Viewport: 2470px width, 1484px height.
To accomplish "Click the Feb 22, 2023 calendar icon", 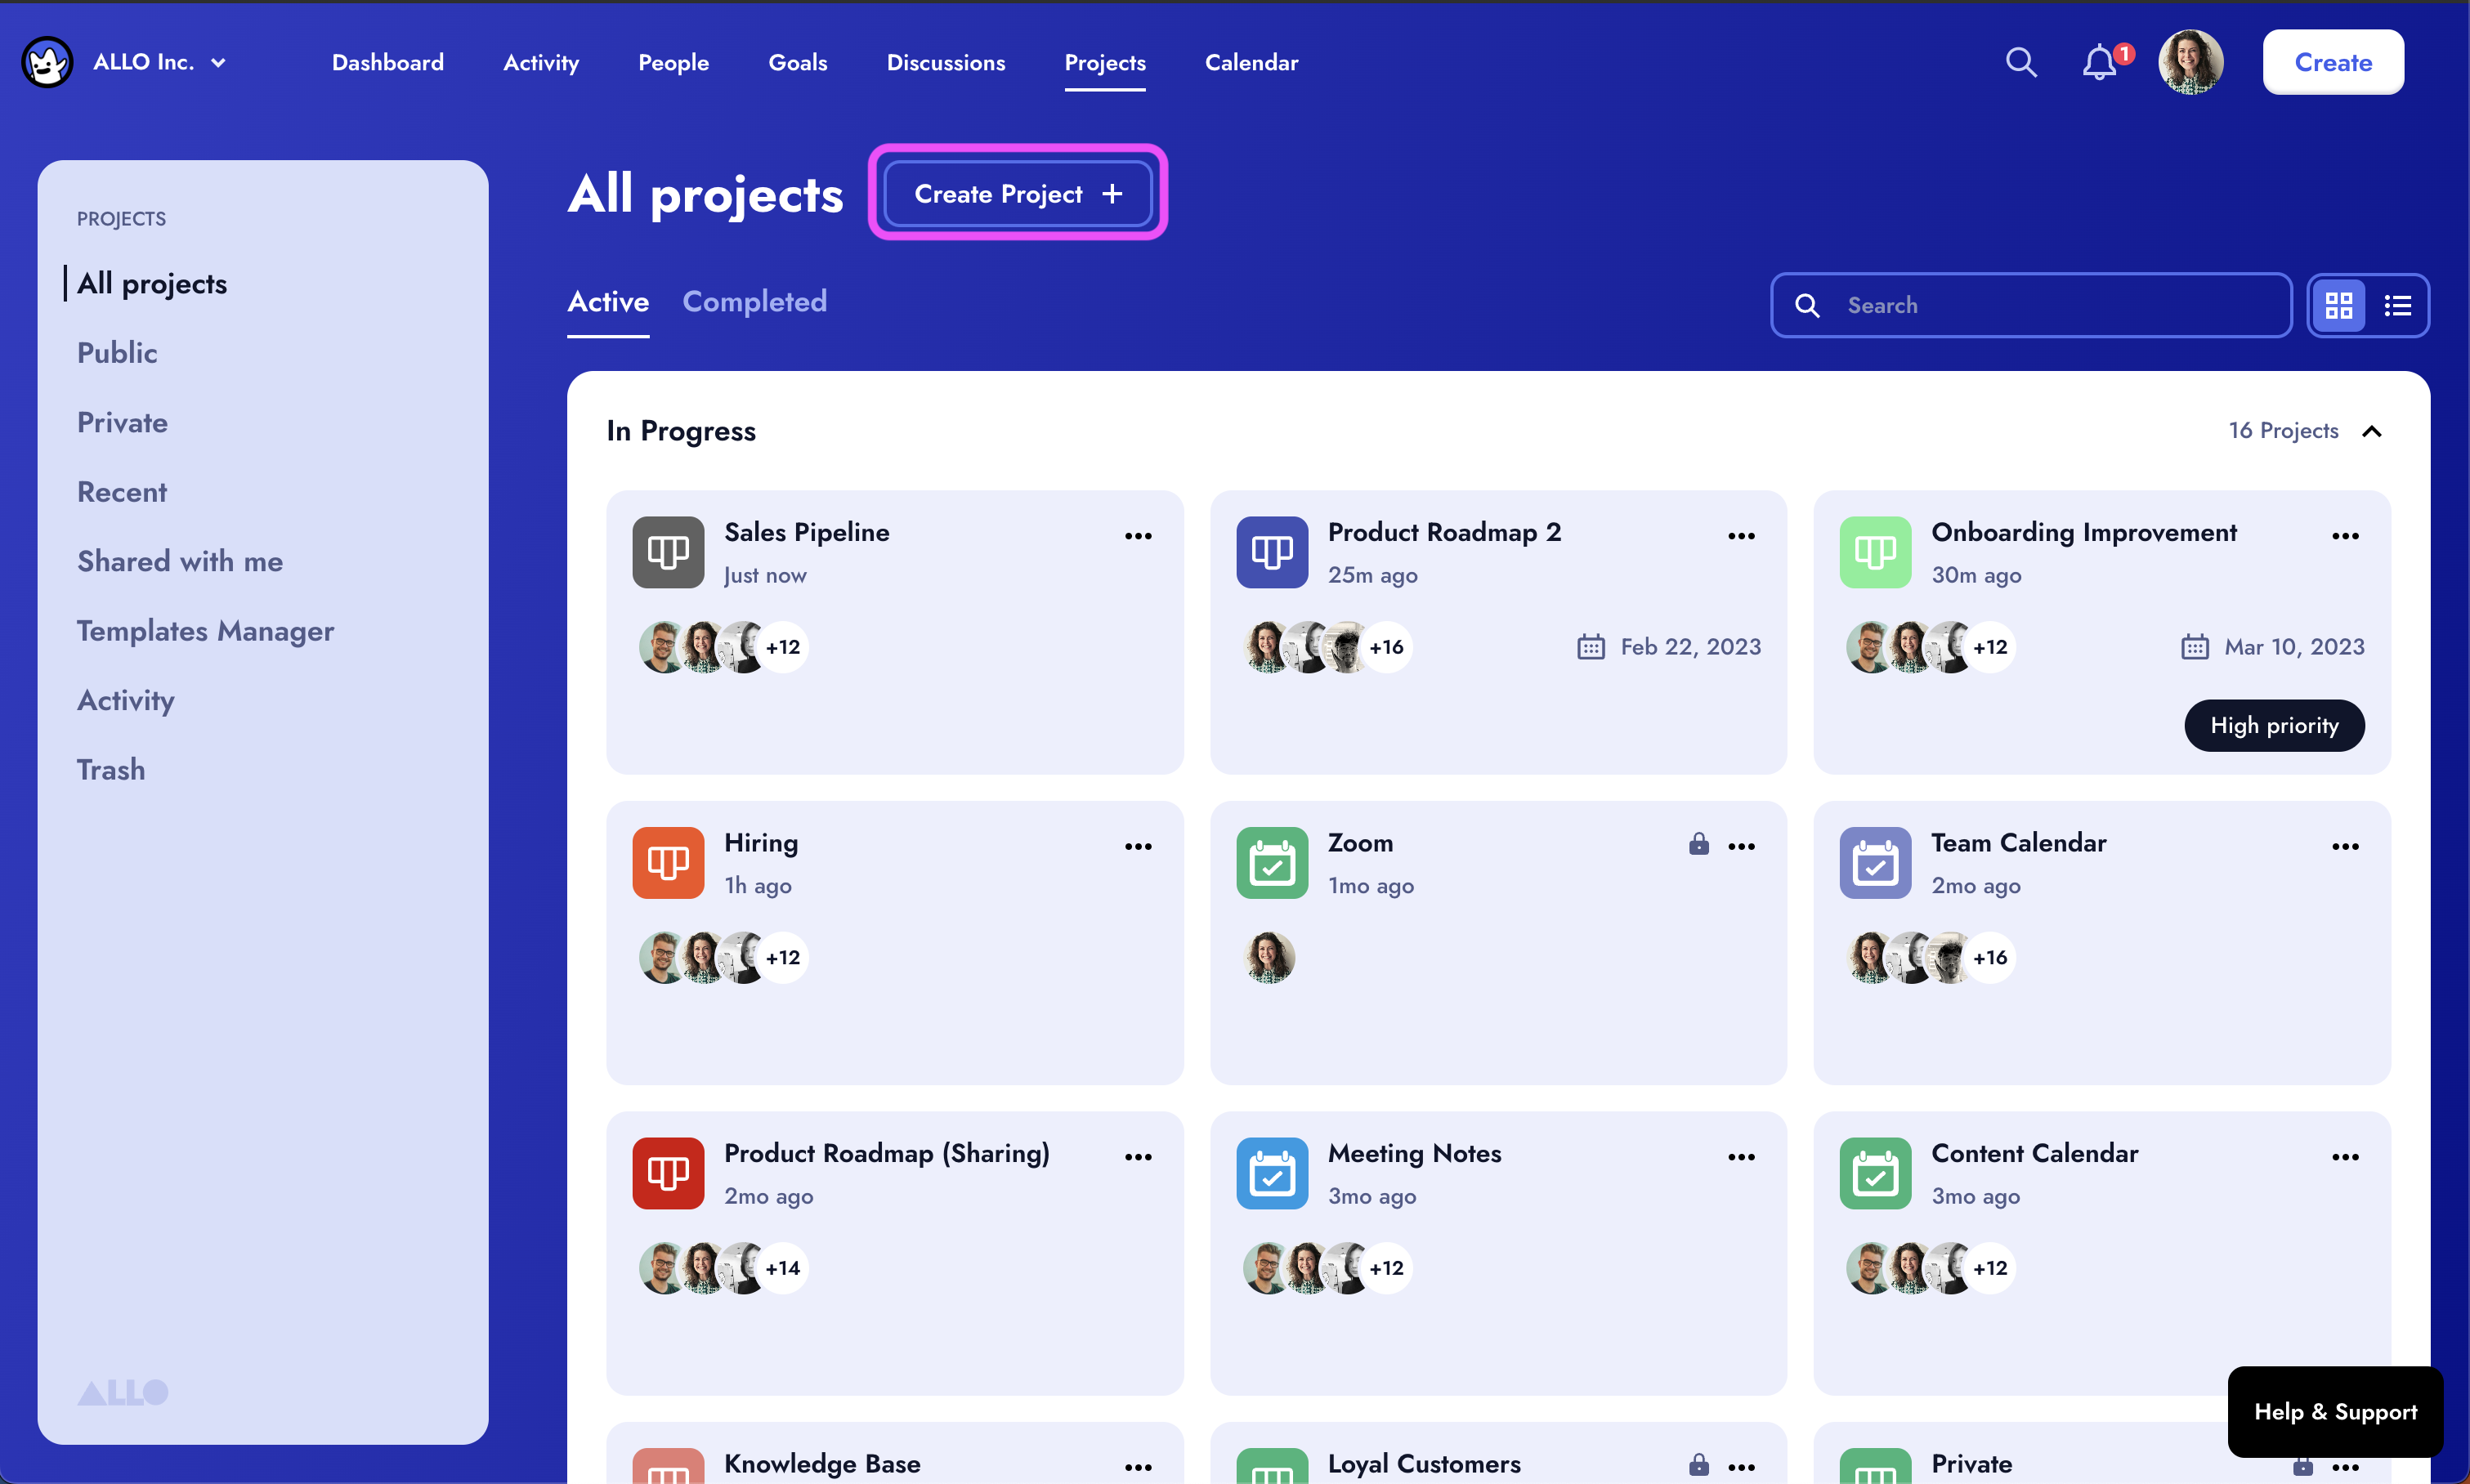I will [x=1590, y=647].
